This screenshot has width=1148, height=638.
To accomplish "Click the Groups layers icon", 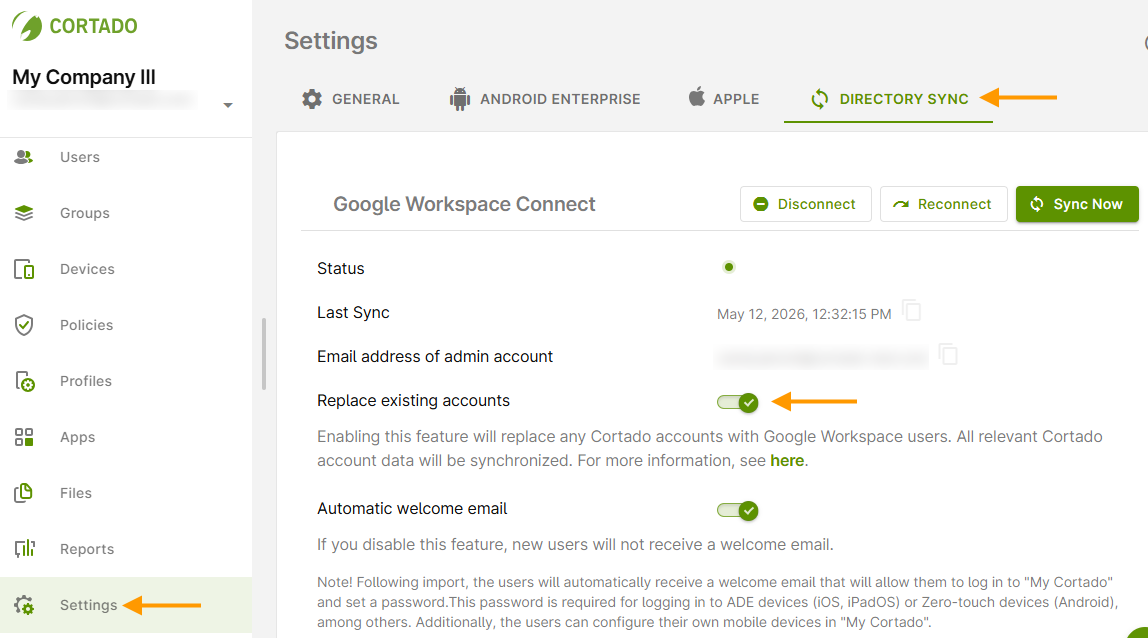I will [23, 213].
